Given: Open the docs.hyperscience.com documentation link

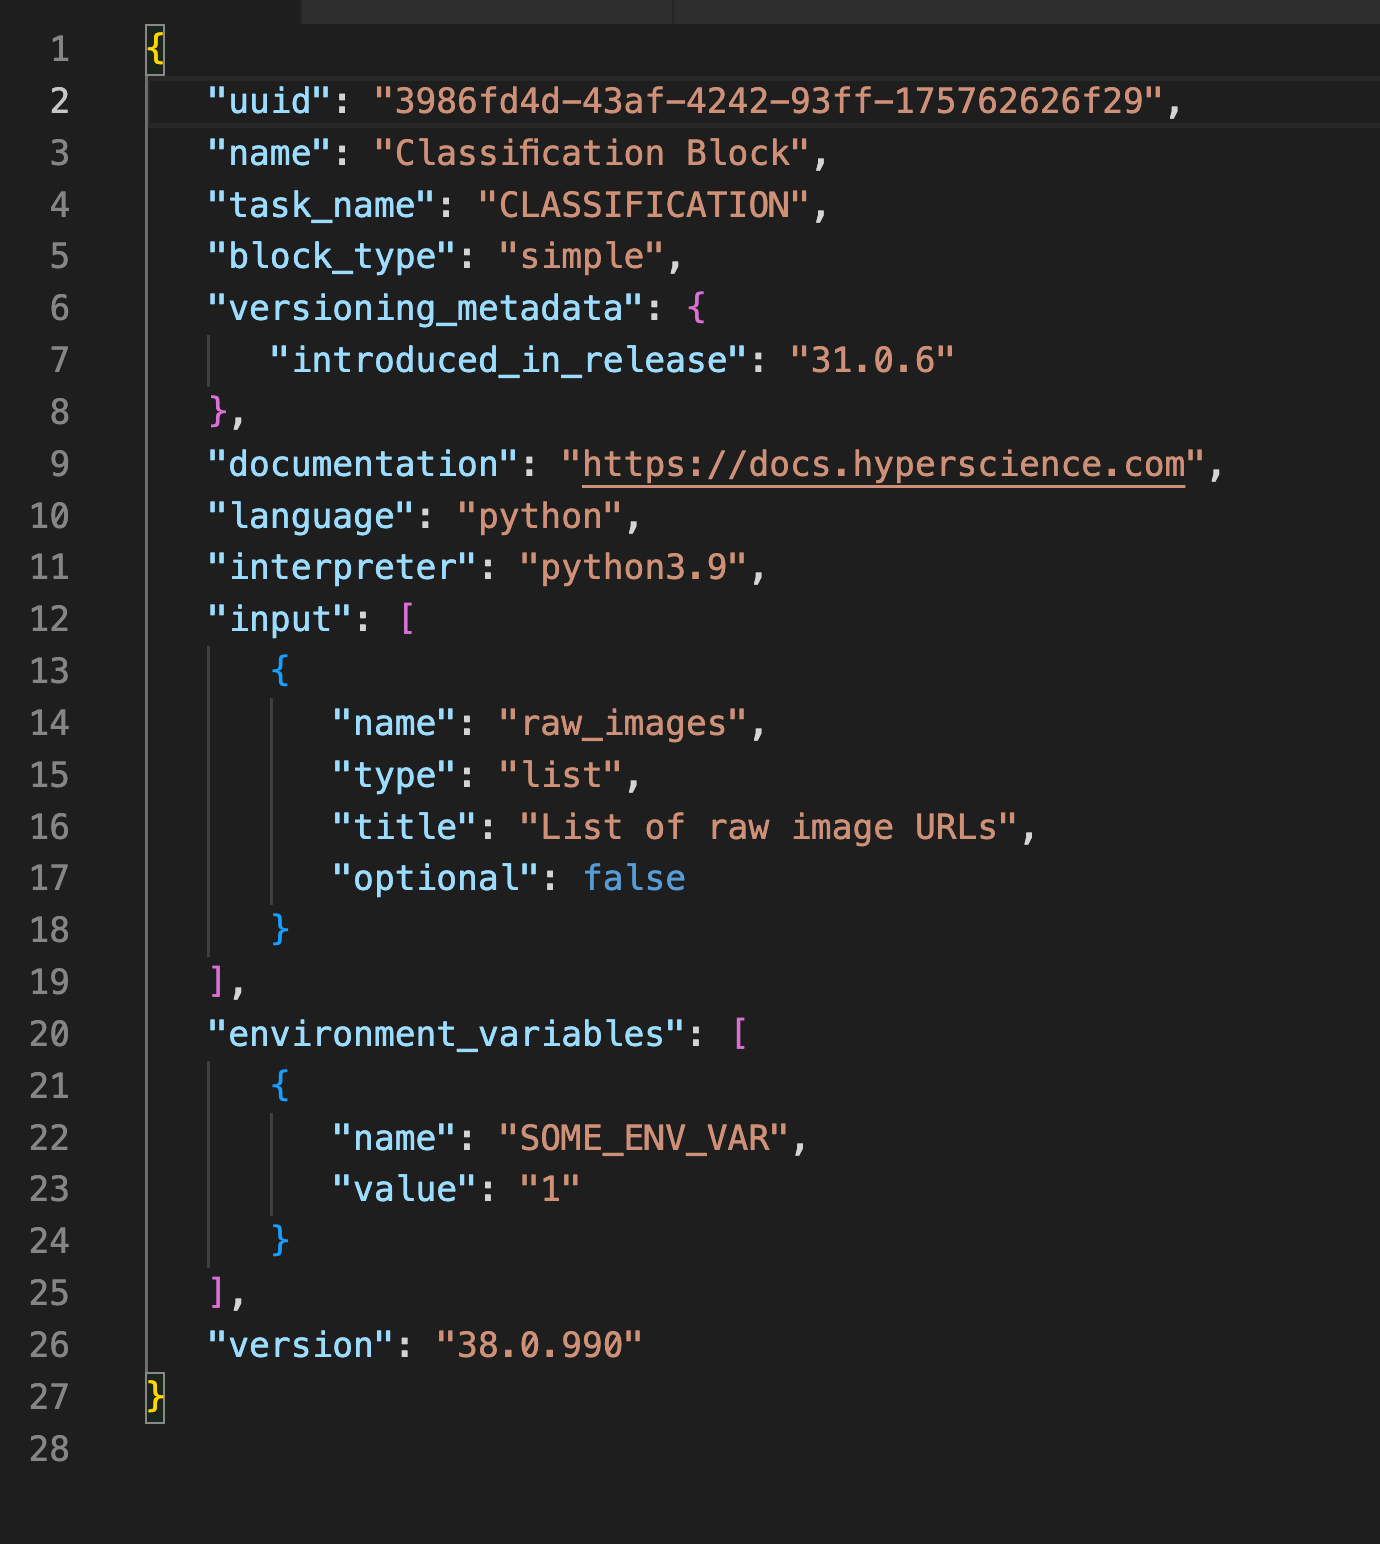Looking at the screenshot, I should coord(883,465).
